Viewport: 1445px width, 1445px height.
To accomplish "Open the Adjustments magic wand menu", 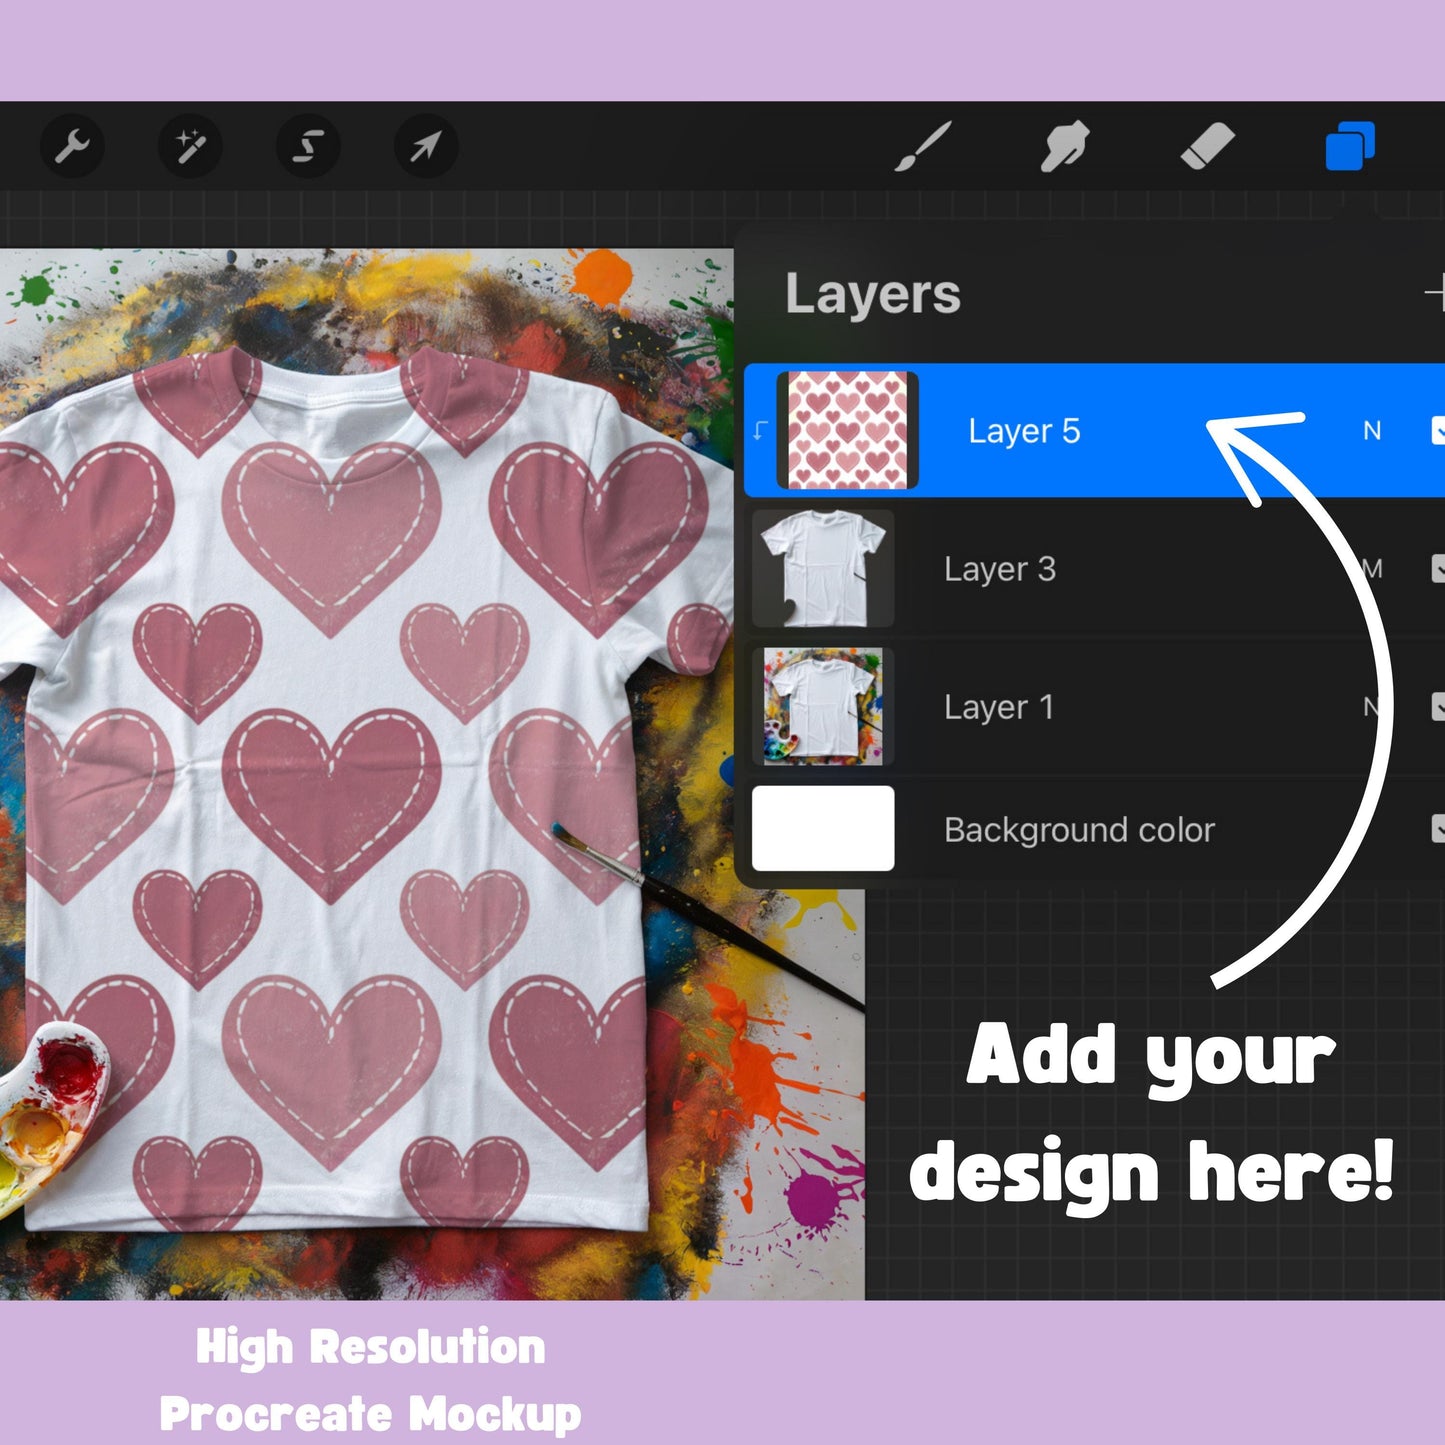I will 190,146.
